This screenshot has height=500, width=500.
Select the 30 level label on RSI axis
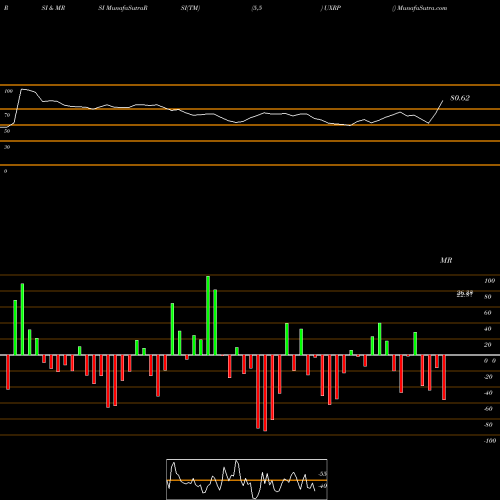tap(7, 147)
